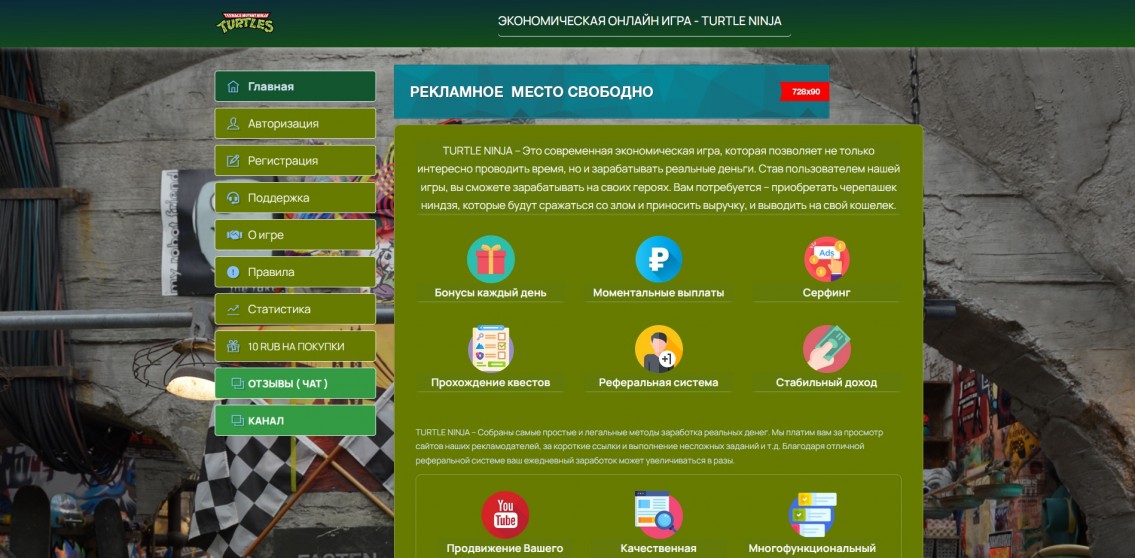Image resolution: width=1135 pixels, height=558 pixels.
Task: Click the magnifier search ads icon
Action: coord(658,514)
